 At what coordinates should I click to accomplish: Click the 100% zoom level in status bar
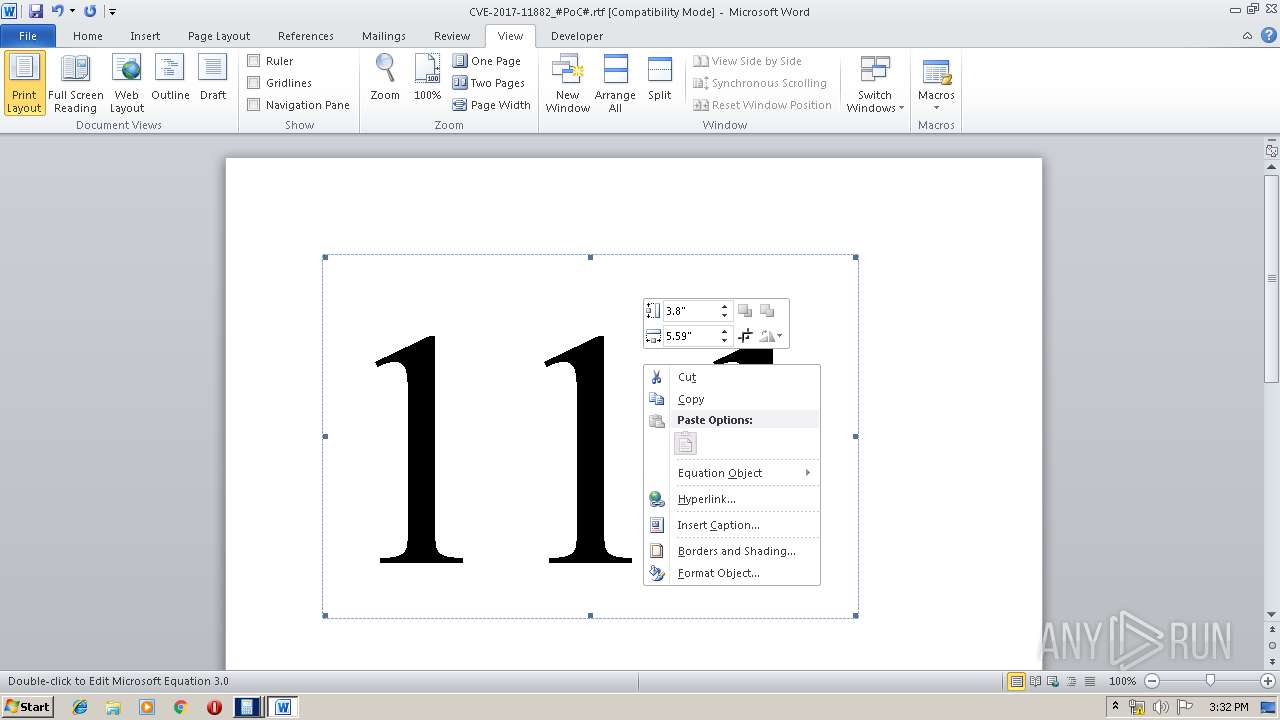tap(1122, 681)
